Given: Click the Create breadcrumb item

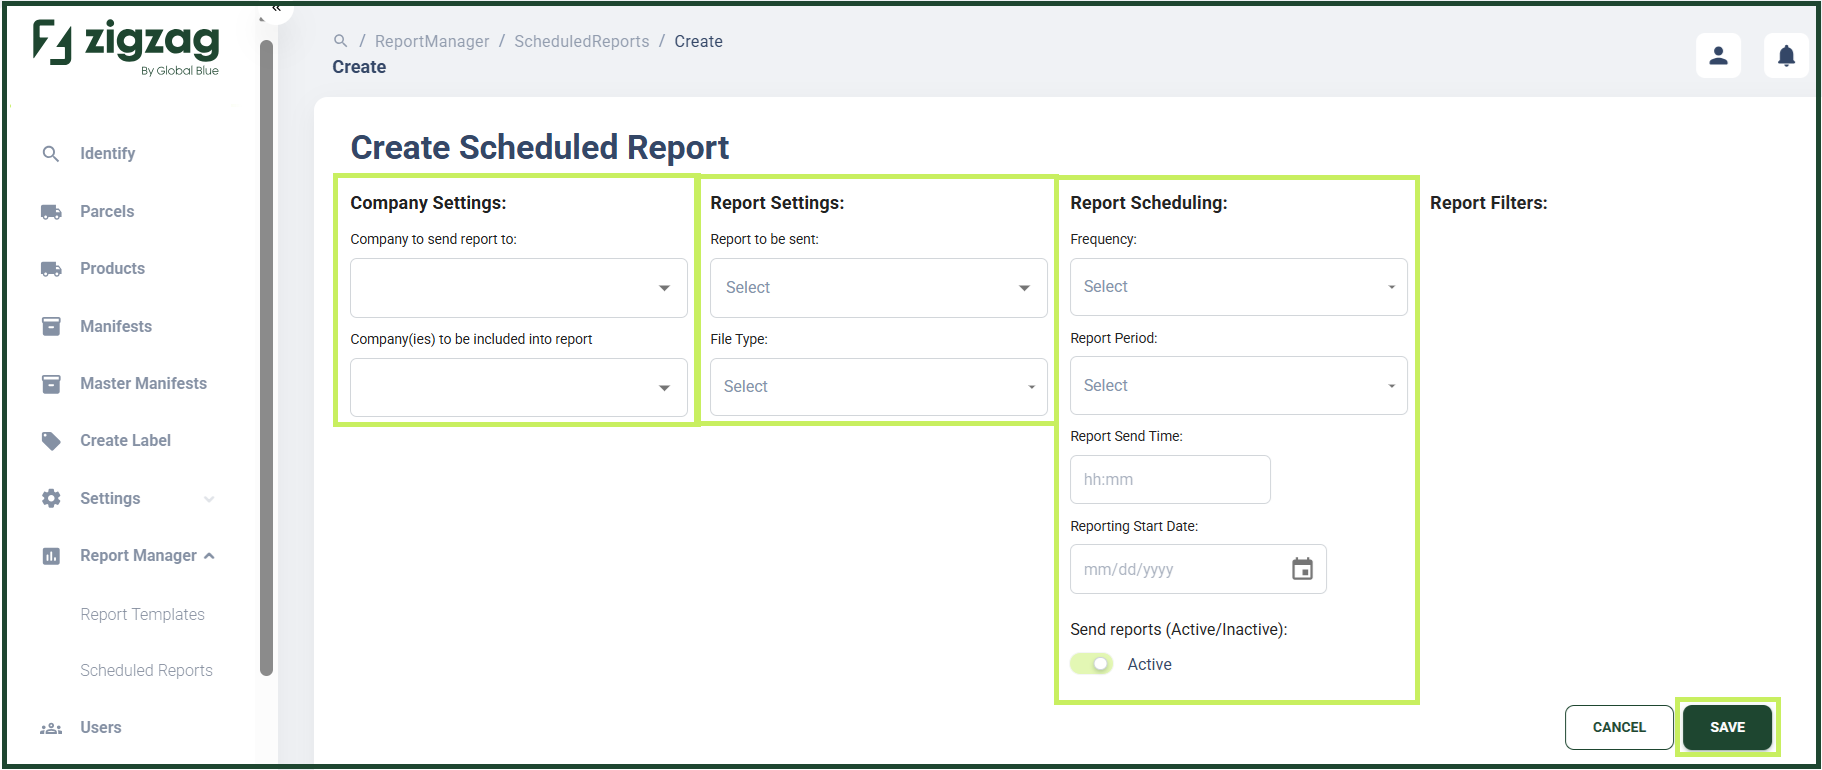Looking at the screenshot, I should (x=698, y=42).
